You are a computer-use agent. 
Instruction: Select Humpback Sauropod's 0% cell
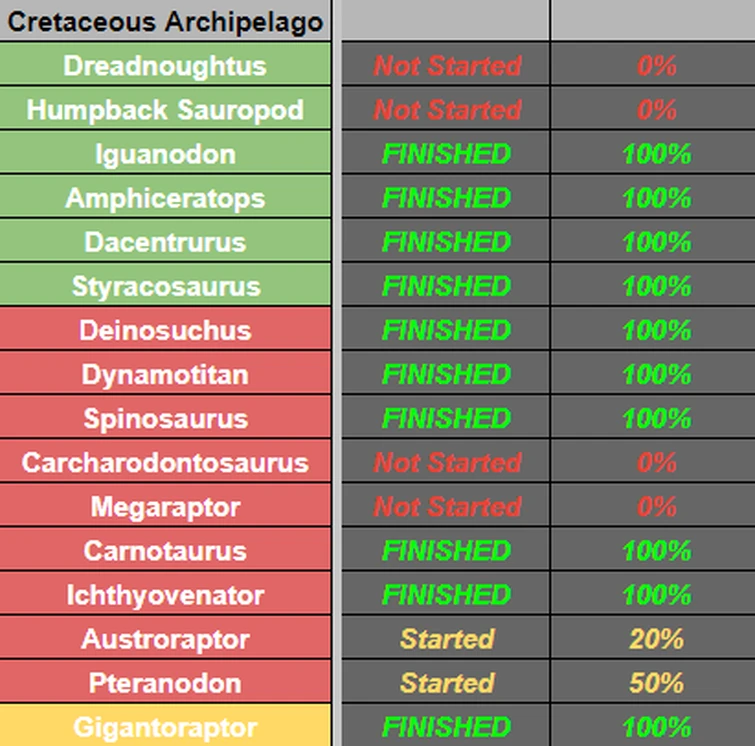point(653,108)
